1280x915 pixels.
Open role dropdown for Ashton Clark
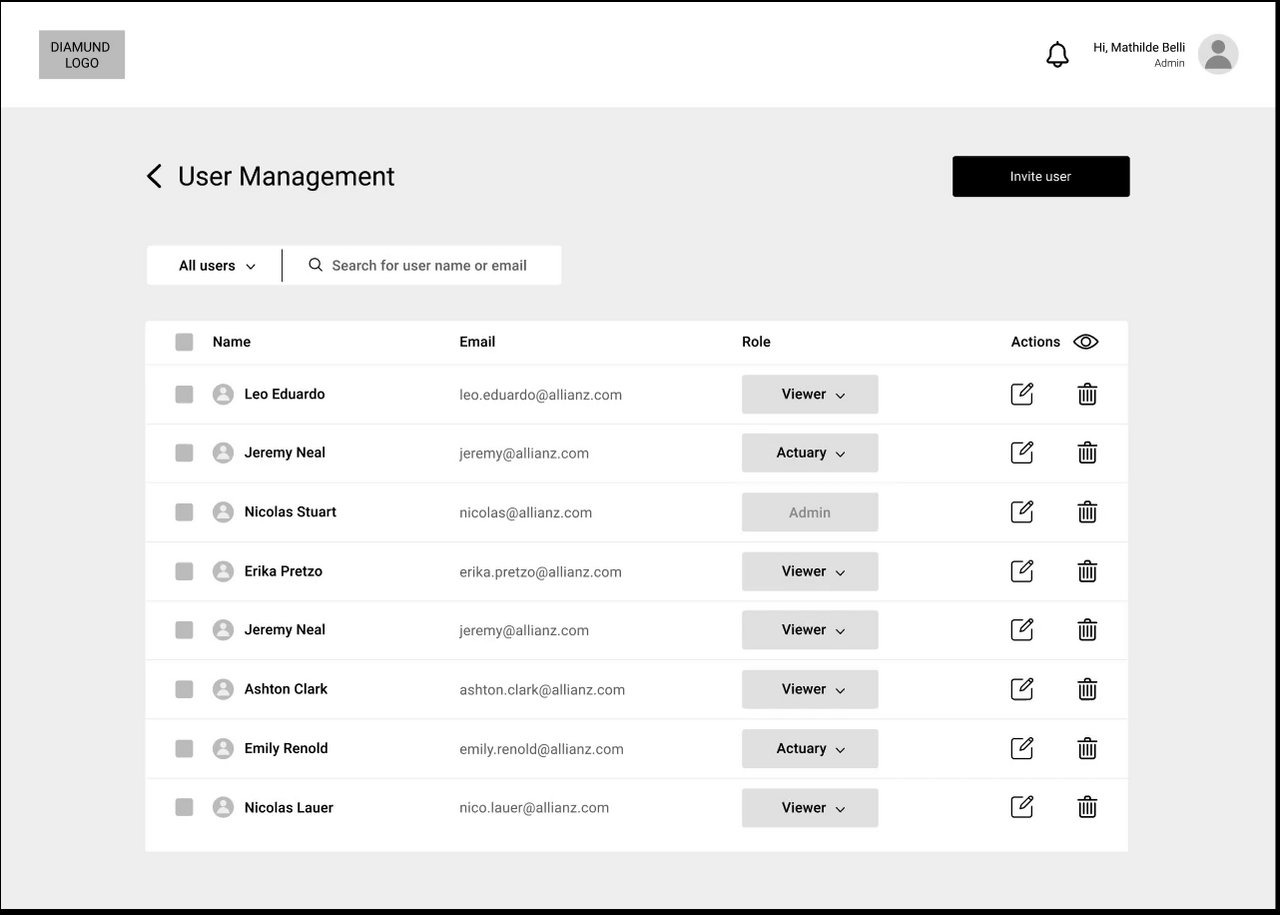810,689
